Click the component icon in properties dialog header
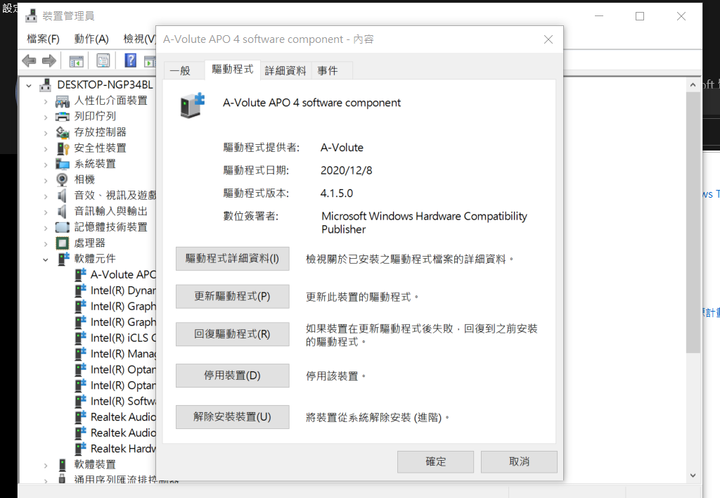The height and width of the screenshot is (498, 720). [192, 105]
